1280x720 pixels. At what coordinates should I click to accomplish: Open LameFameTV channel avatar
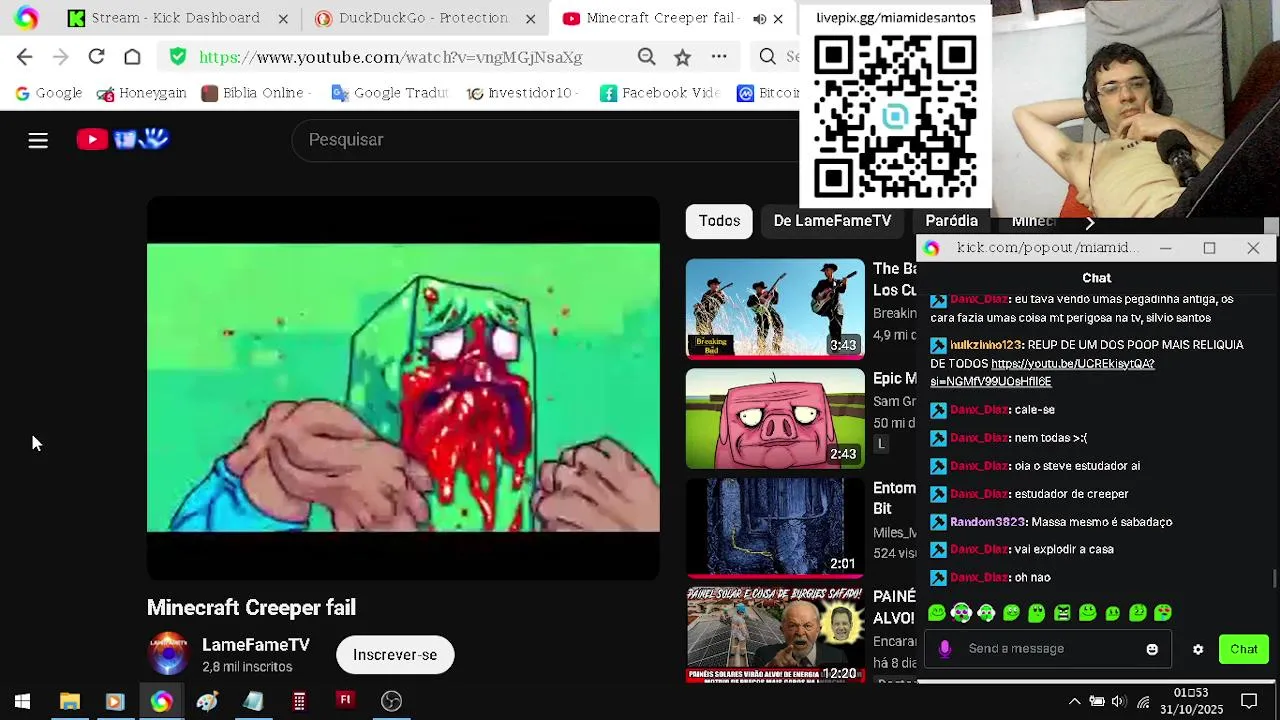coord(168,655)
